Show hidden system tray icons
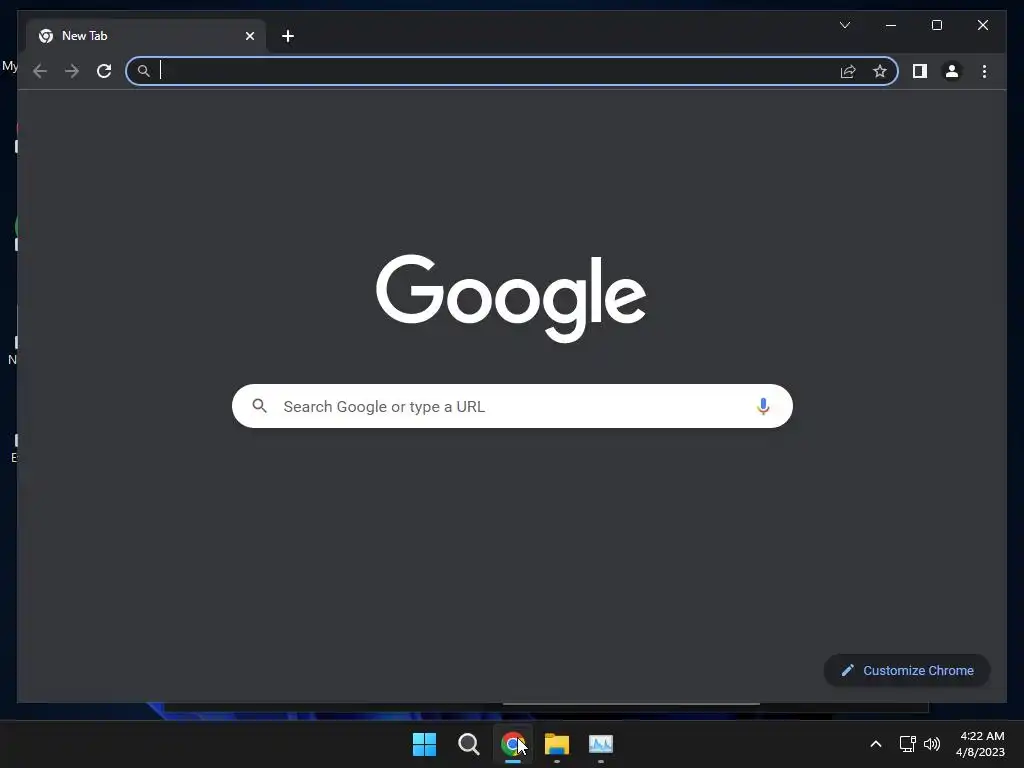The width and height of the screenshot is (1024, 768). (876, 744)
